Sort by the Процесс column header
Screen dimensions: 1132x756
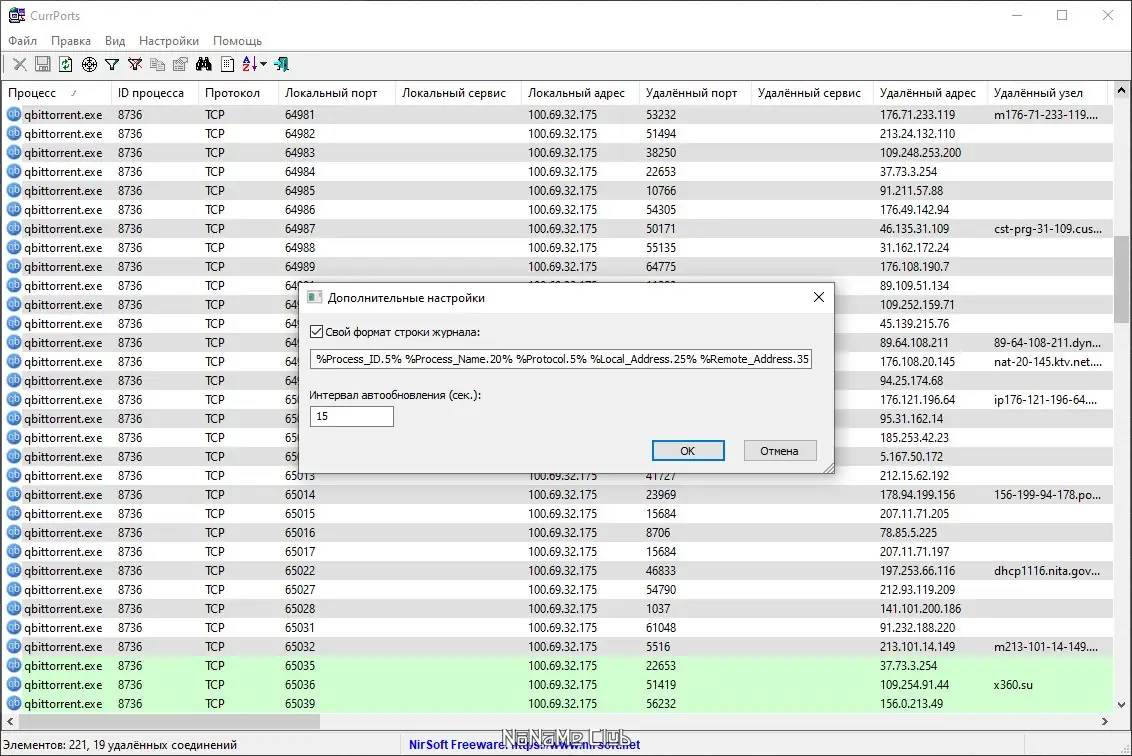tap(56, 92)
